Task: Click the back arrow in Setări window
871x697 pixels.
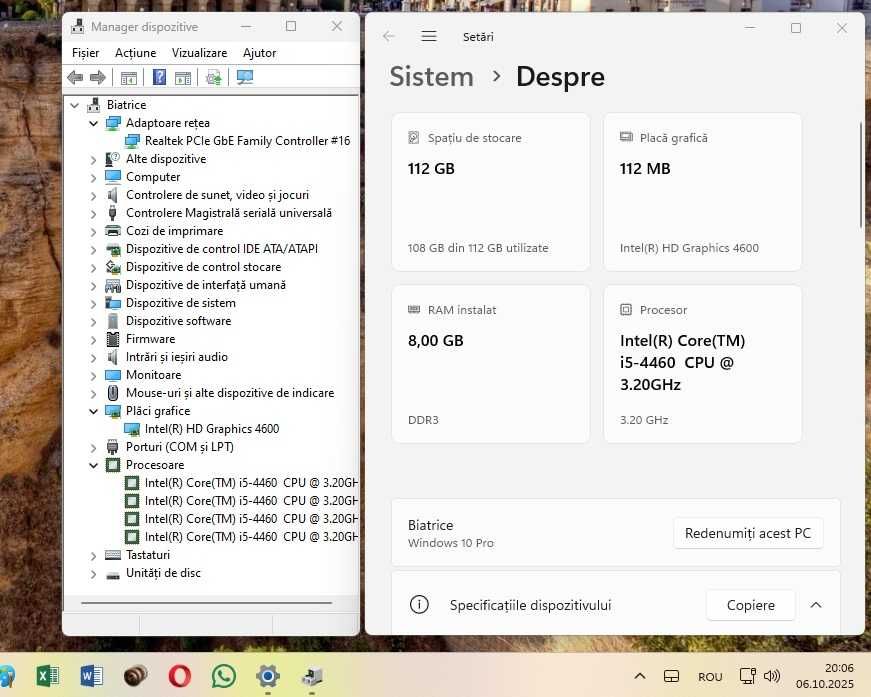Action: (389, 37)
